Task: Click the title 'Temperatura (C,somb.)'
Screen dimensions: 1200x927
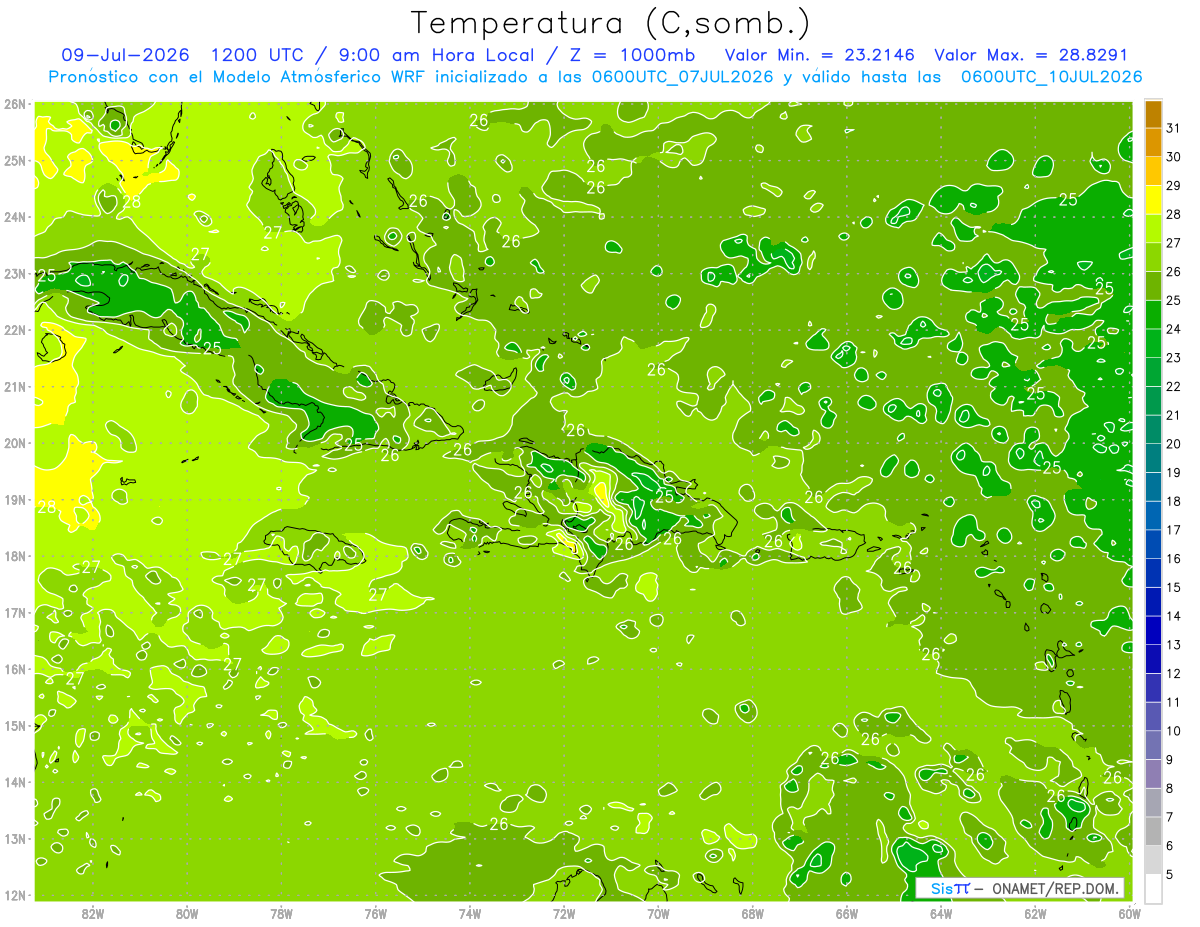Action: pos(610,24)
